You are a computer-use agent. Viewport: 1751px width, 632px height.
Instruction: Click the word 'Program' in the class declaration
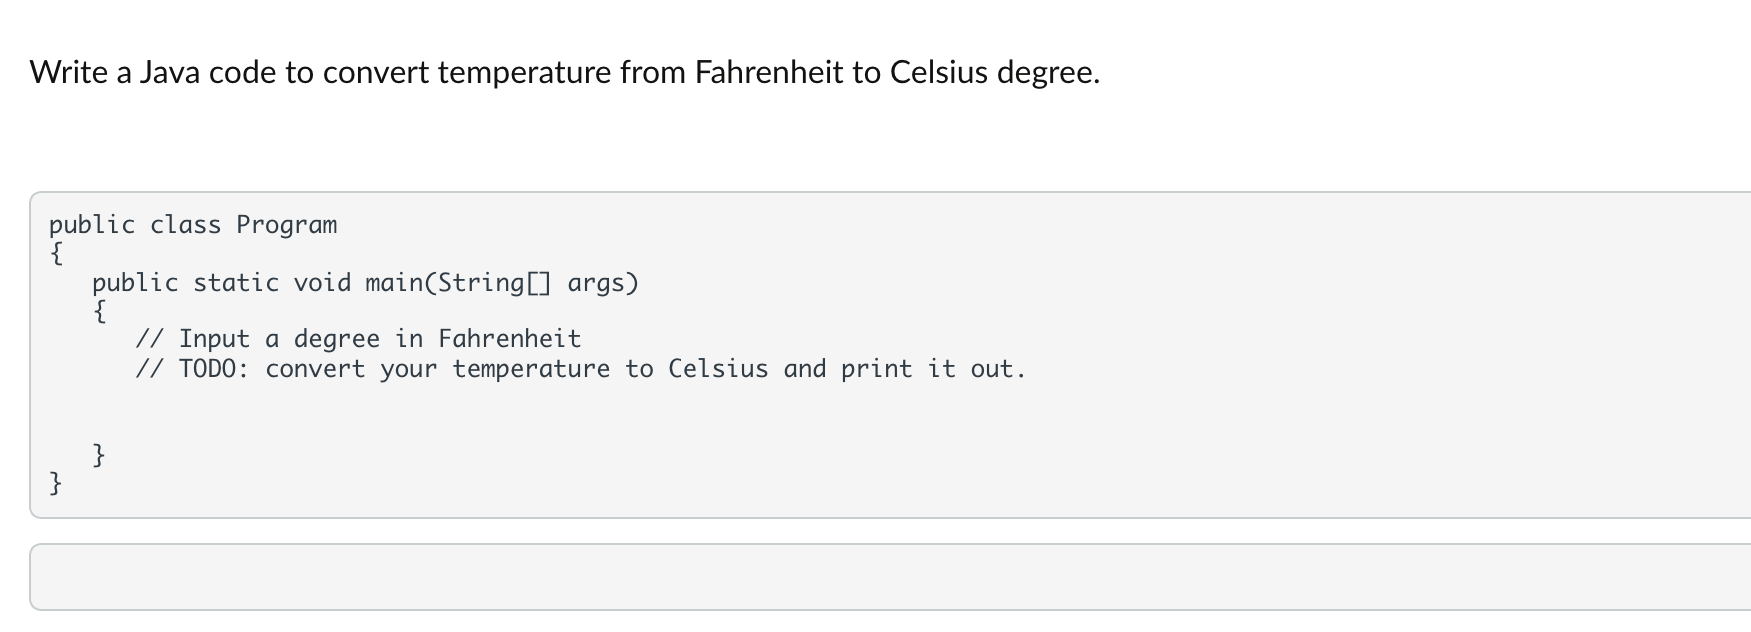[x=287, y=225]
